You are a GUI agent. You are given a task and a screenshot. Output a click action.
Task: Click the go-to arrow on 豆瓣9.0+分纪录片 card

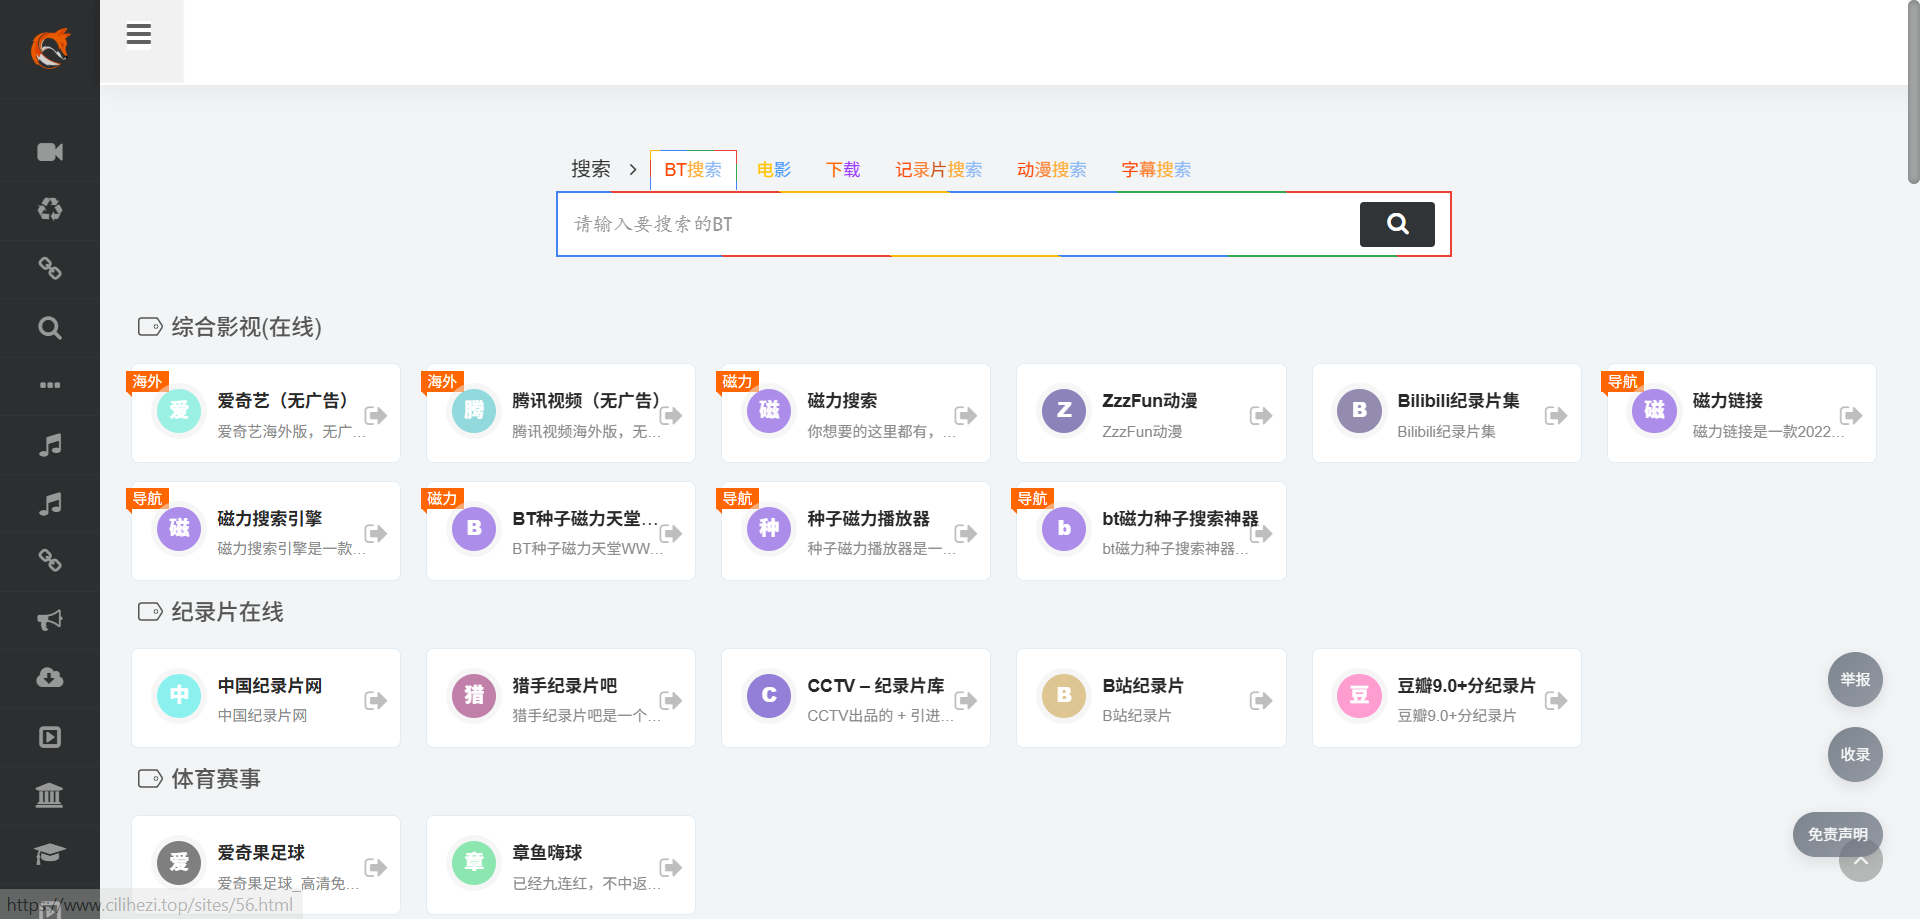1556,700
